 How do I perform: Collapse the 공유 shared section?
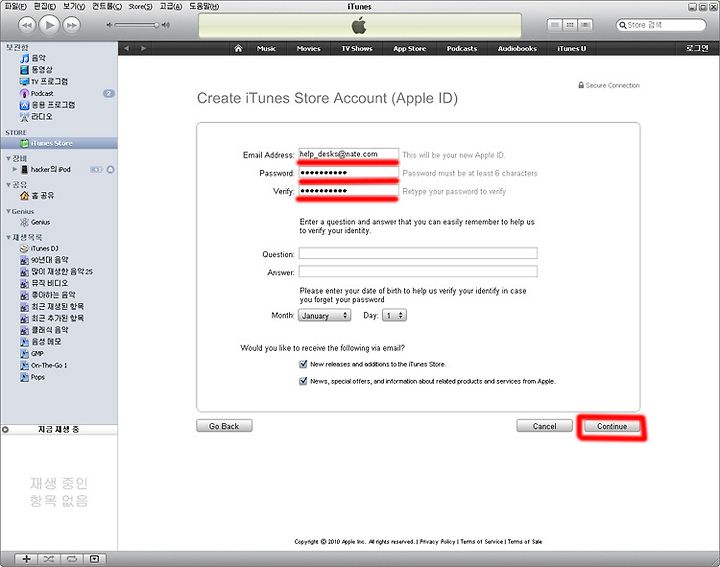pos(8,185)
